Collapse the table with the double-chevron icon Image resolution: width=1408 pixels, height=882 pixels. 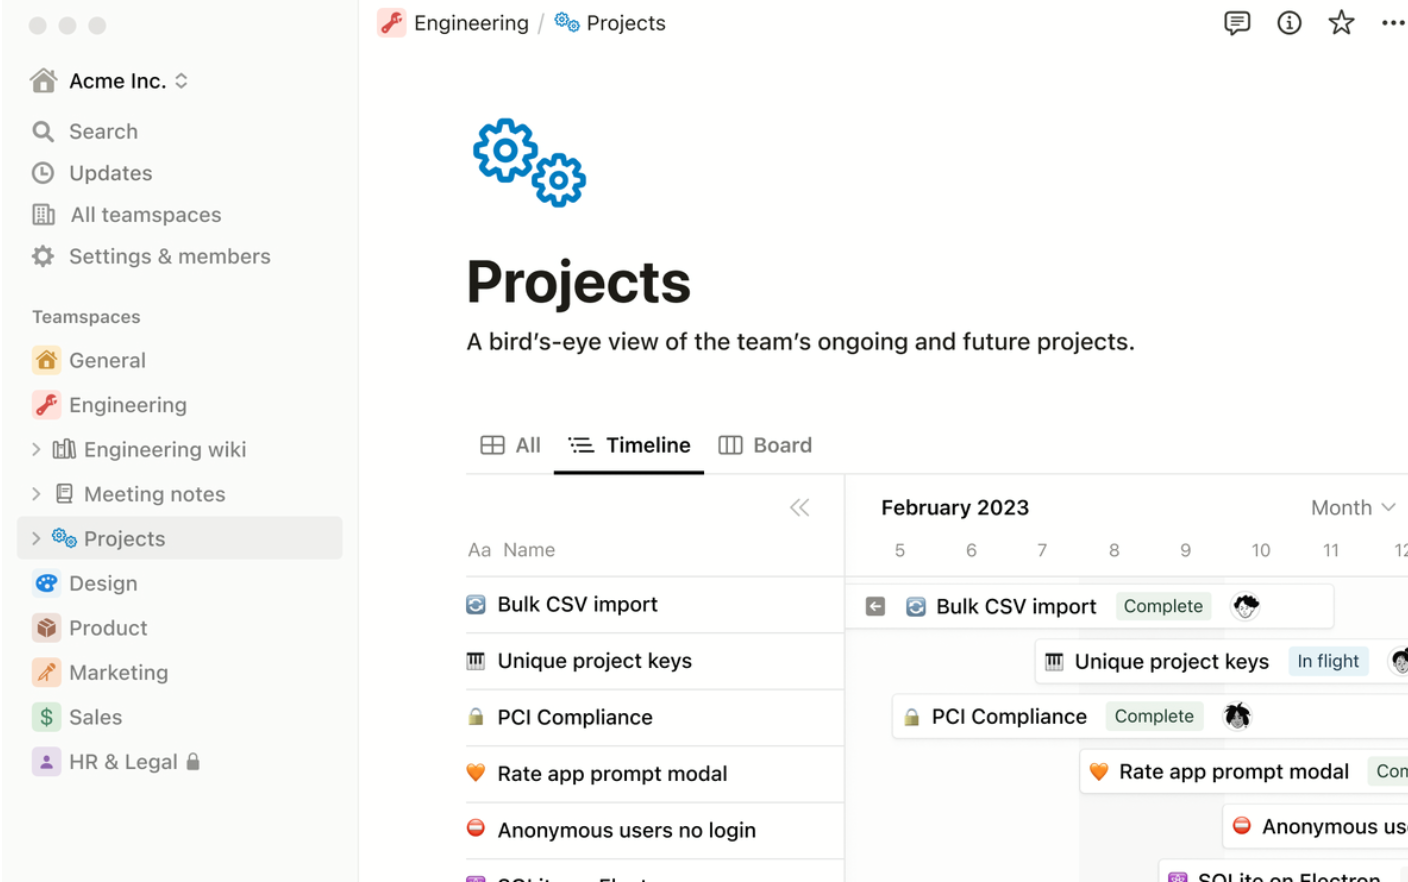(x=799, y=507)
